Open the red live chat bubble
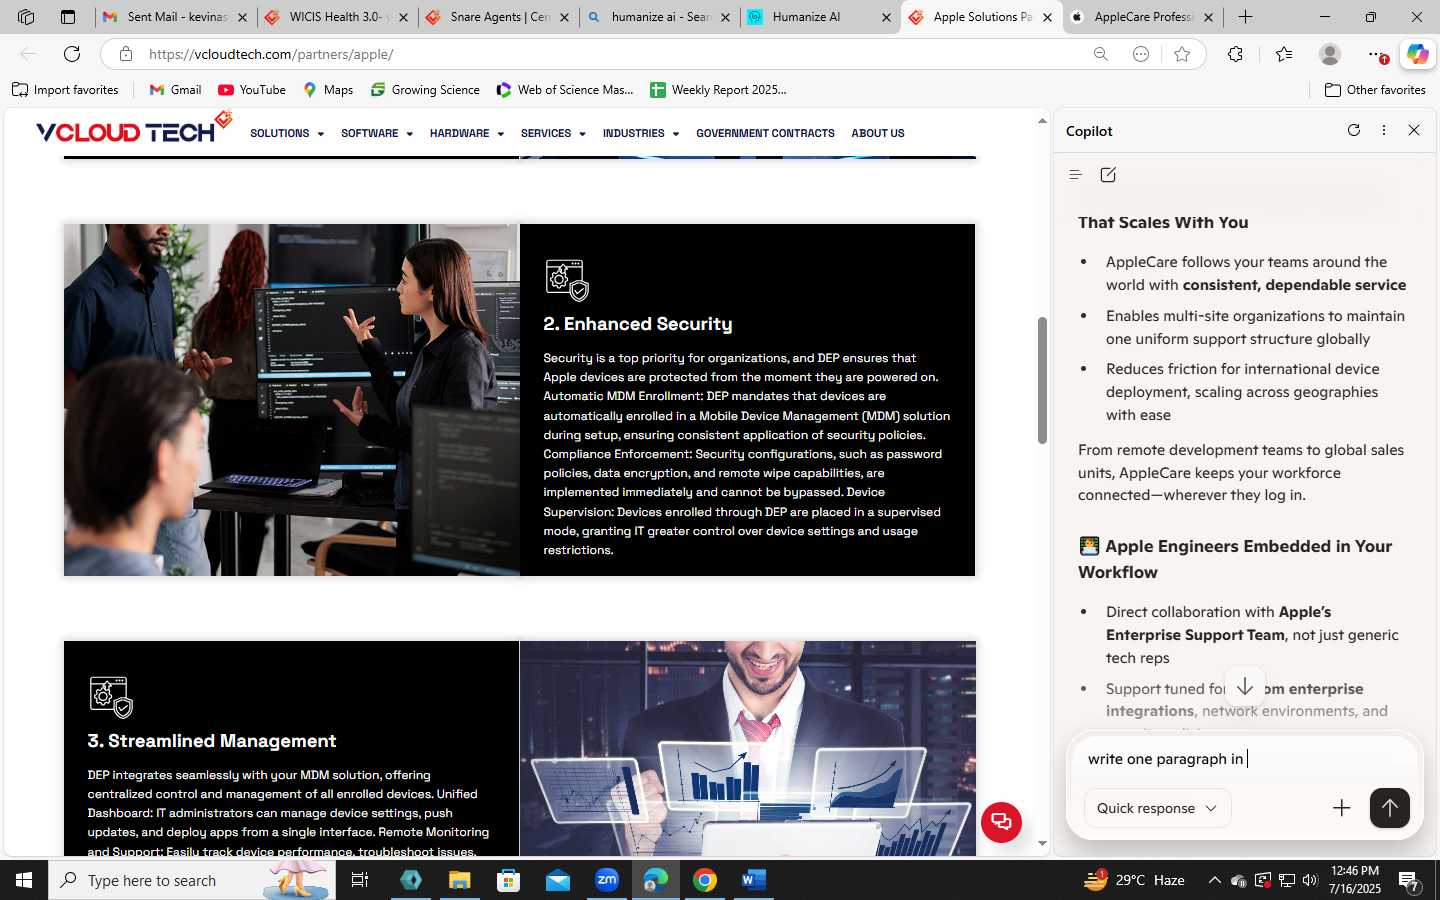Viewport: 1440px width, 900px height. [x=1001, y=822]
